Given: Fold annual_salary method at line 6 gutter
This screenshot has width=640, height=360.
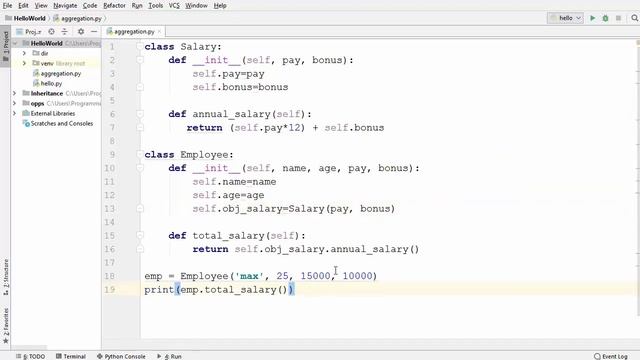Looking at the screenshot, I should pyautogui.click(x=140, y=114).
